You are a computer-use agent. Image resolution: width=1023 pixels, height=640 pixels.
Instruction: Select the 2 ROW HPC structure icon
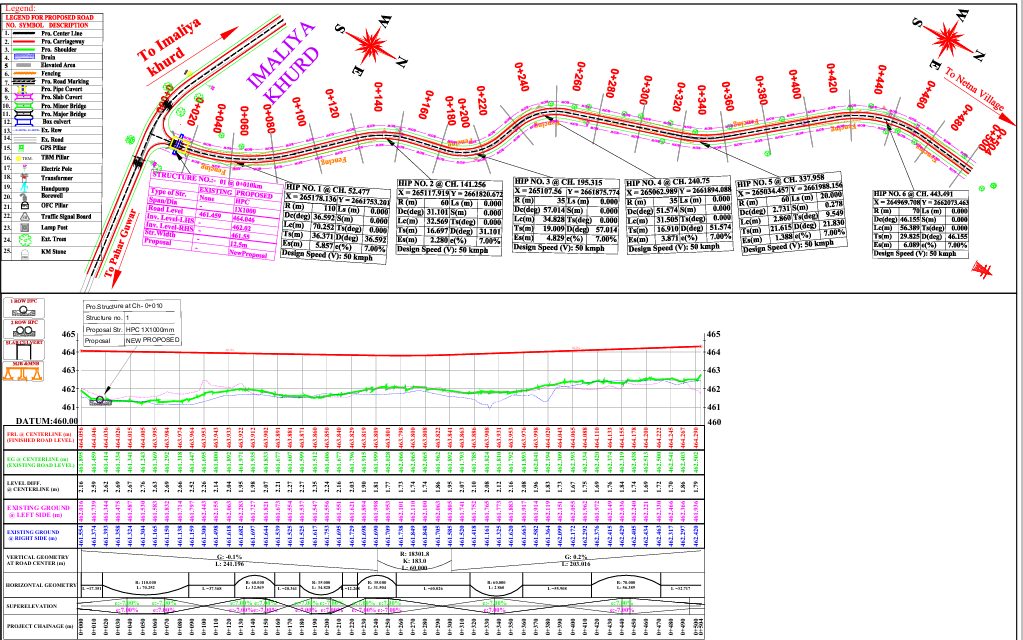24,331
